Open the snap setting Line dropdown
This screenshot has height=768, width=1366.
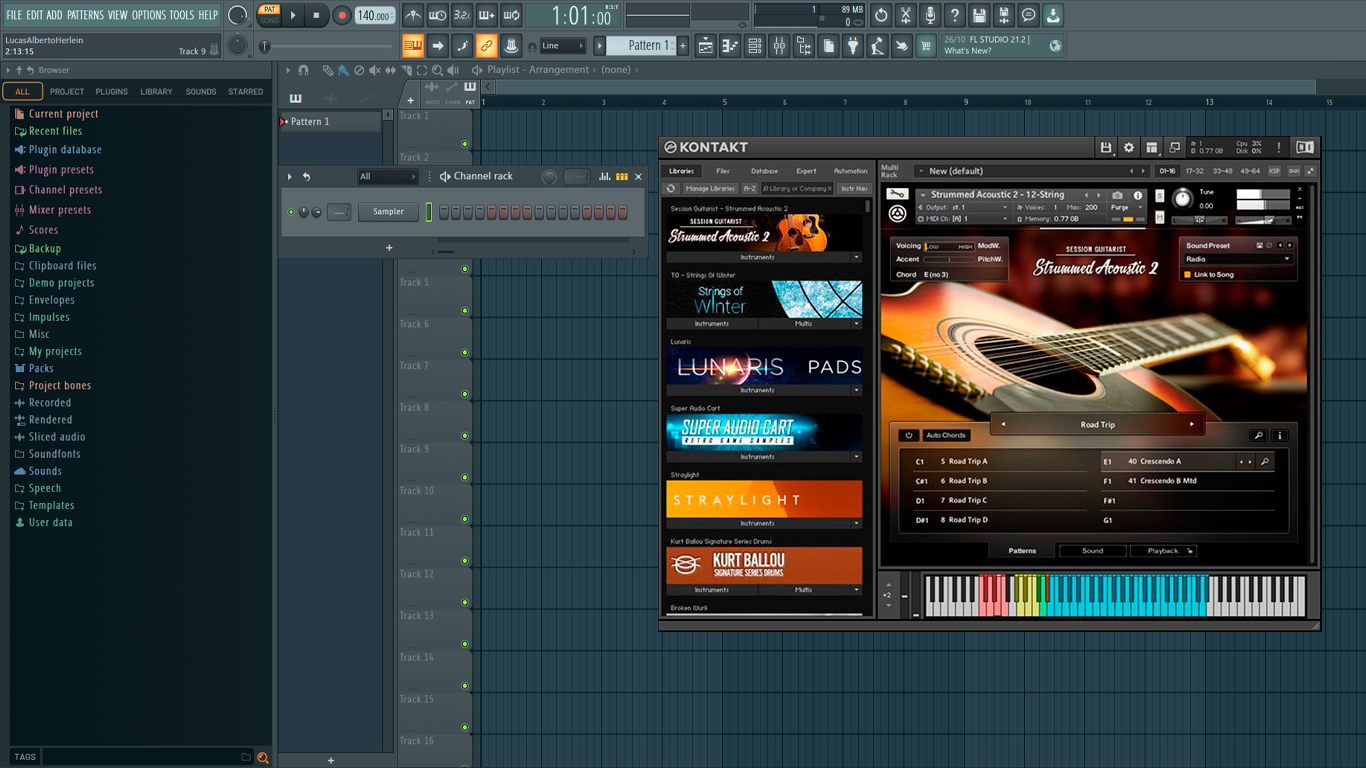562,45
